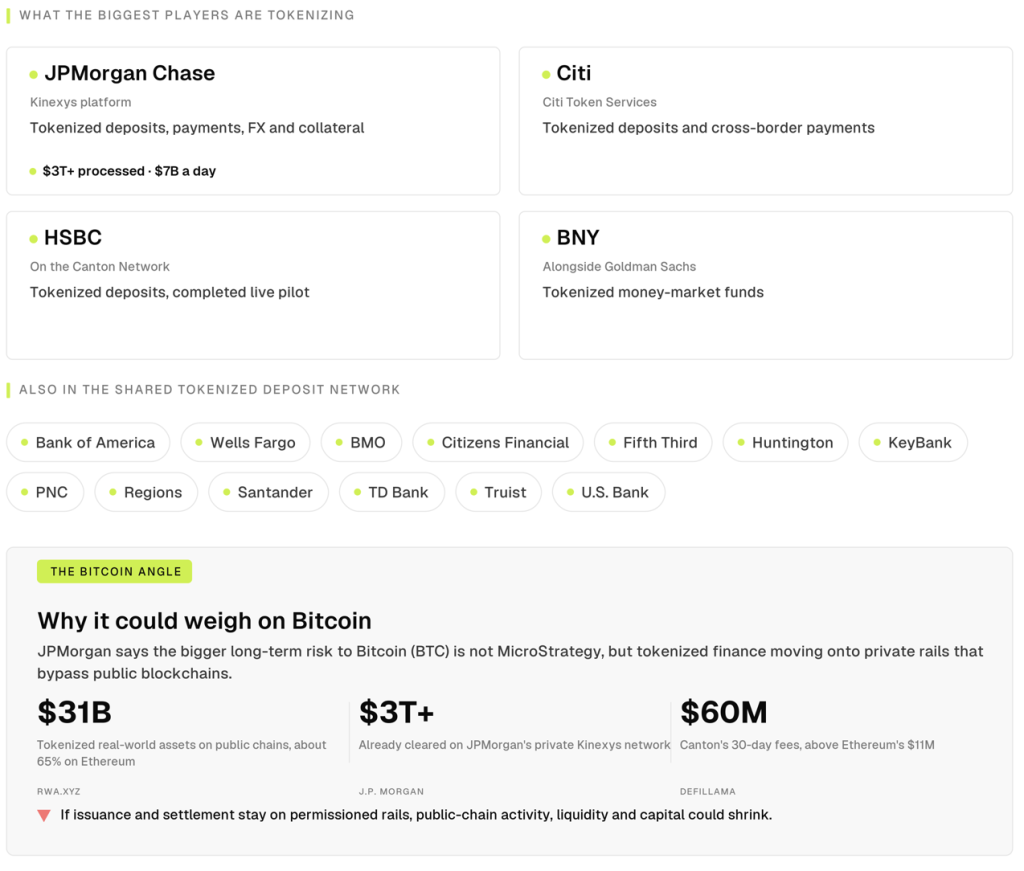This screenshot has height=871, width=1024.
Task: Click the J.P. MORGAN source label
Action: tap(391, 791)
